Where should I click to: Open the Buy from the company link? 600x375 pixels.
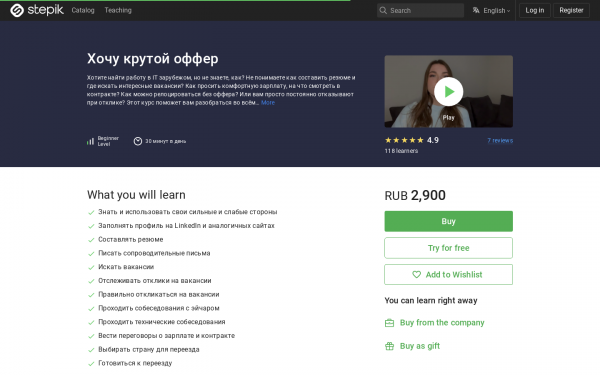click(x=442, y=323)
